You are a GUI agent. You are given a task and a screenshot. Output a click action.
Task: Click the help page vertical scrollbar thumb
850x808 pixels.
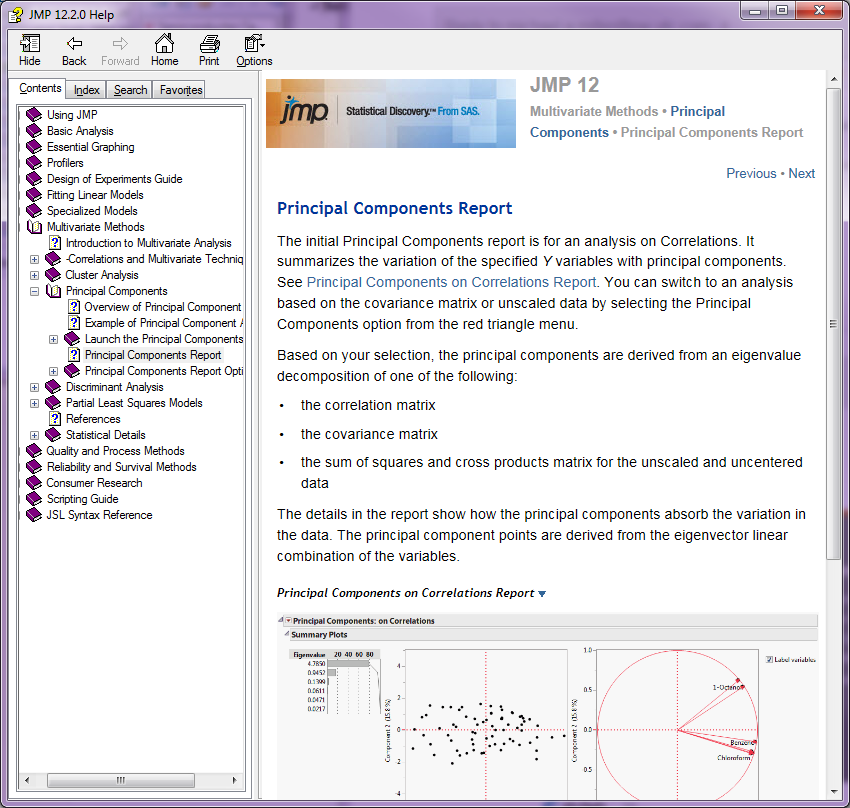(833, 324)
